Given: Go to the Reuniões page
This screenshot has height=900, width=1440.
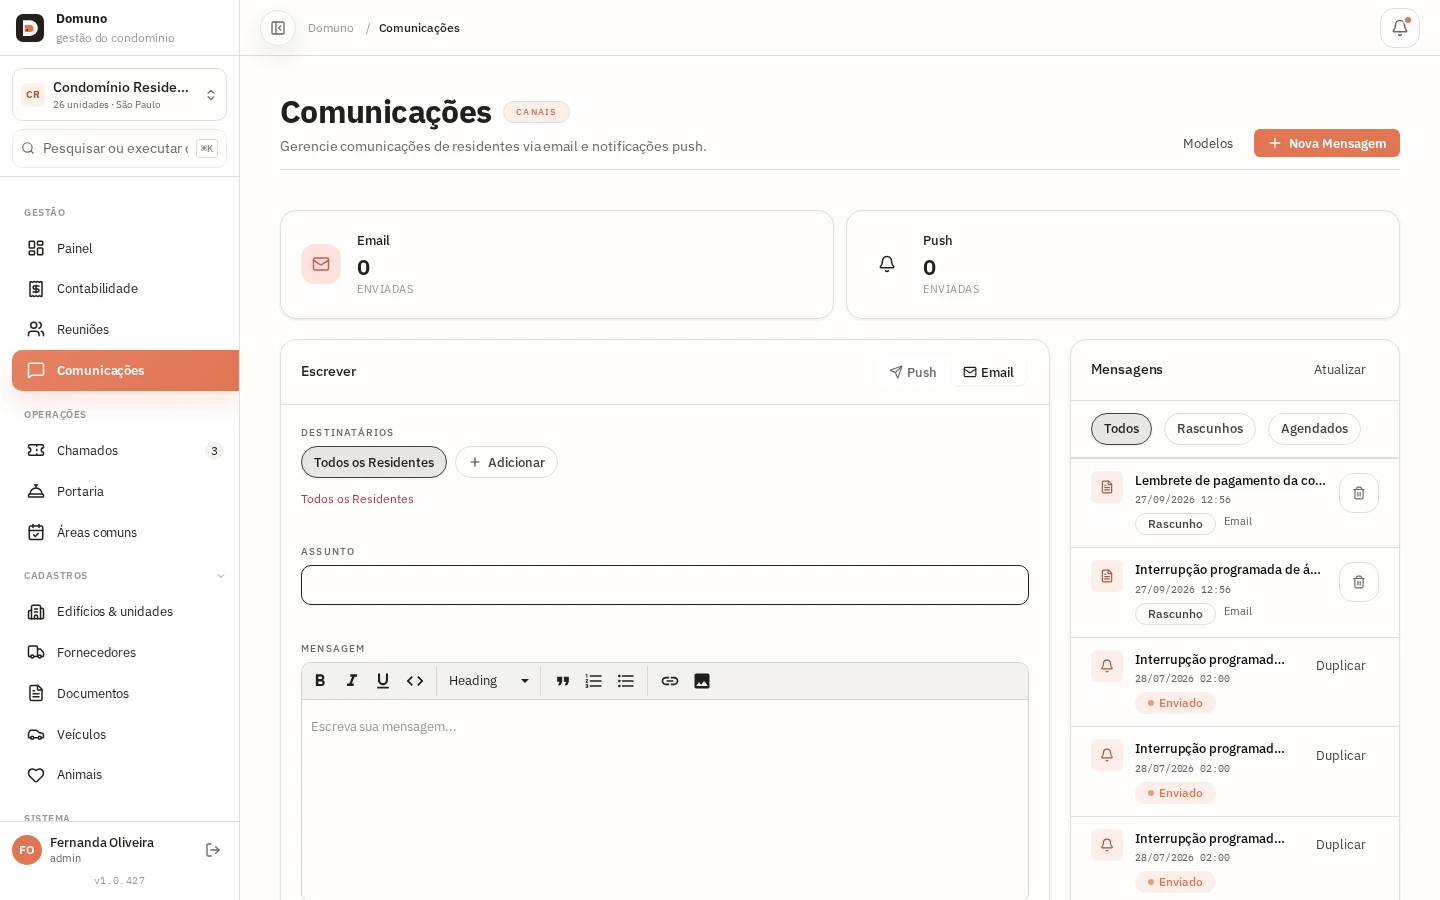Looking at the screenshot, I should pos(125,329).
